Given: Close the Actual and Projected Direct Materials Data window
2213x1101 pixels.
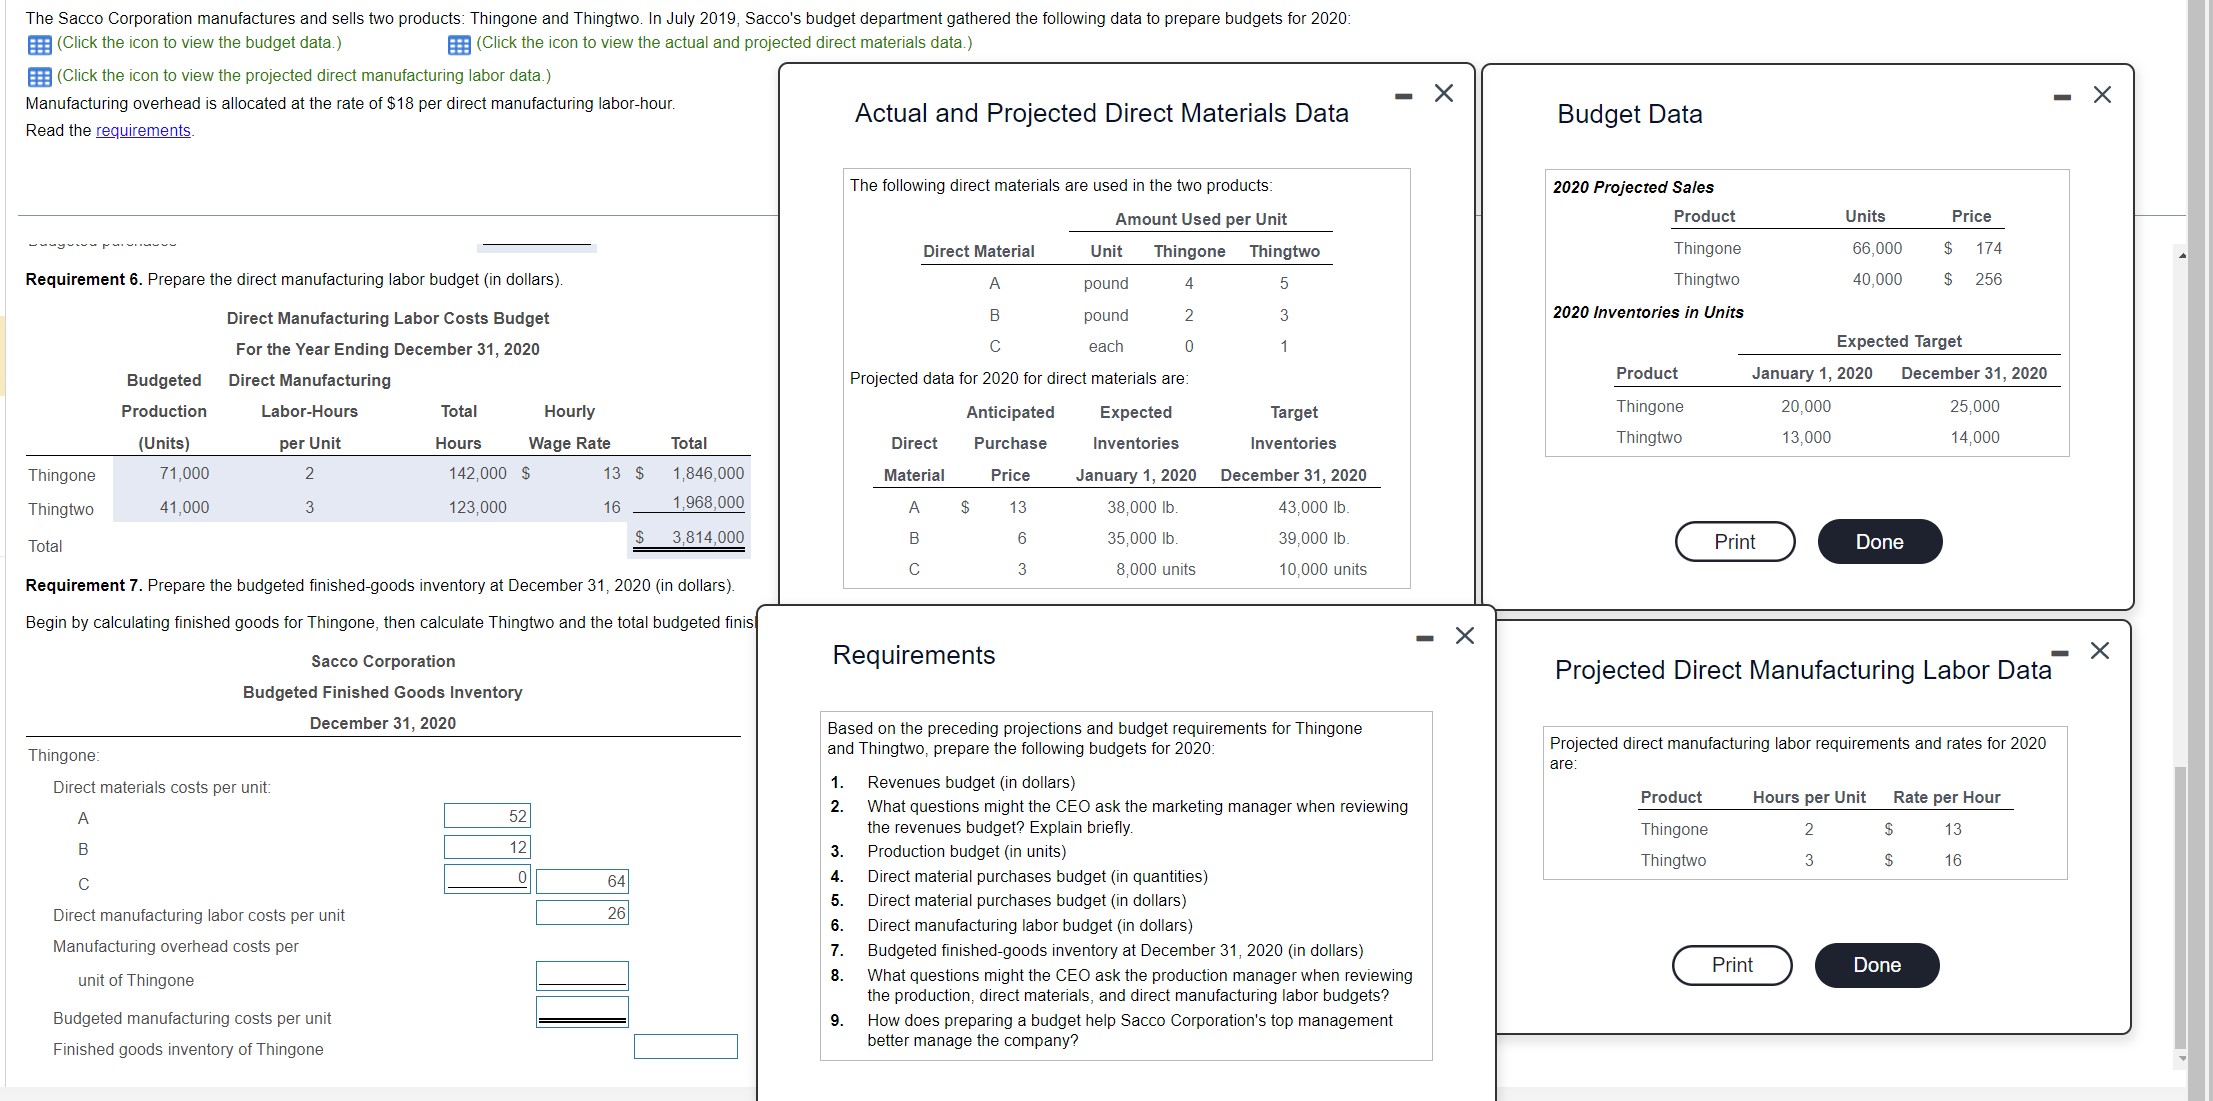Looking at the screenshot, I should [1443, 94].
